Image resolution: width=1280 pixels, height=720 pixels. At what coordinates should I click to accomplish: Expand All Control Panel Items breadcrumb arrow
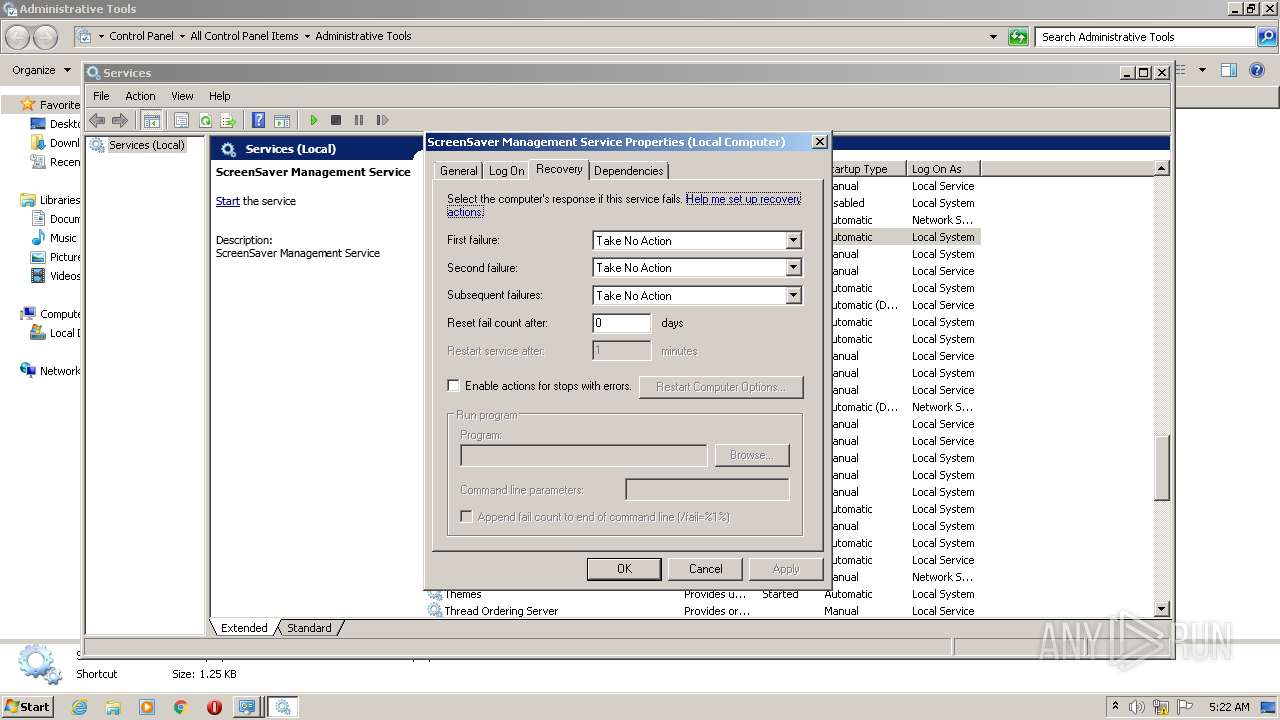coord(307,36)
